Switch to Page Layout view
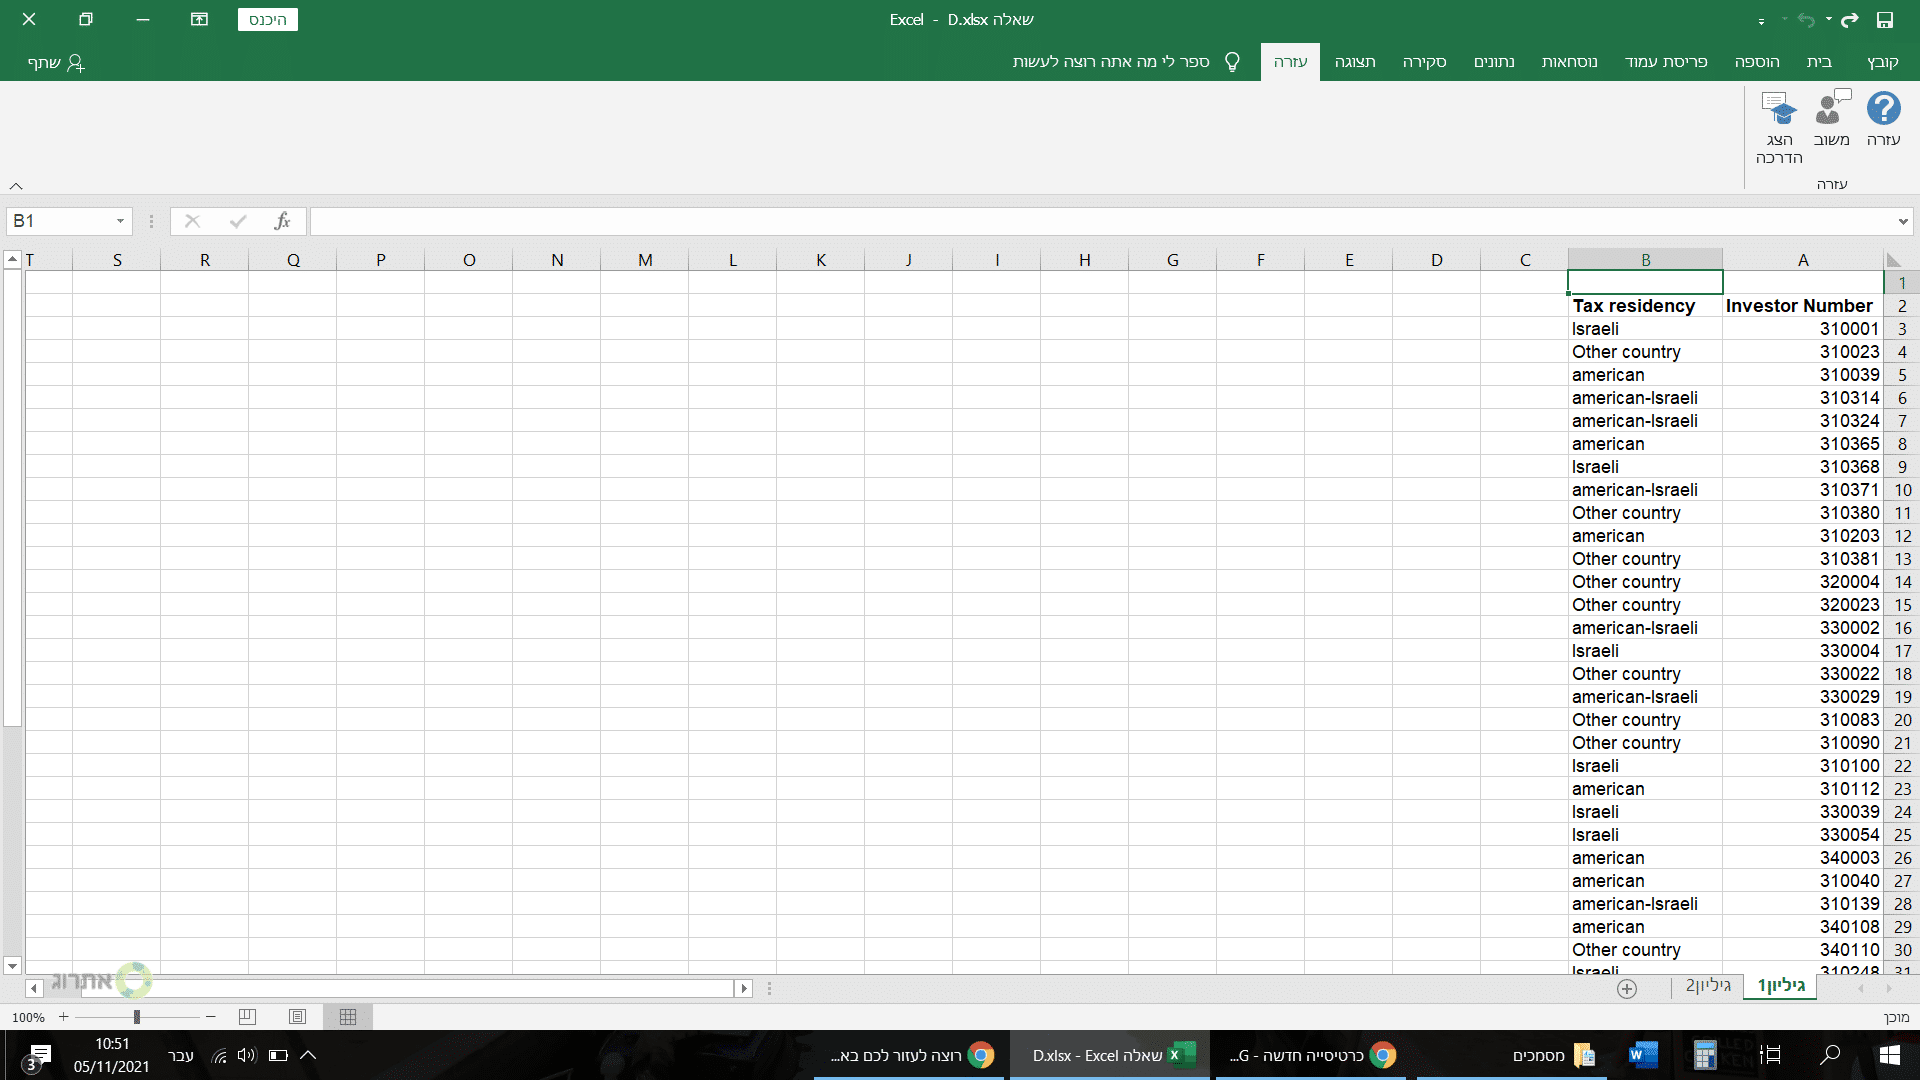Viewport: 1920px width, 1080px height. click(x=297, y=1017)
